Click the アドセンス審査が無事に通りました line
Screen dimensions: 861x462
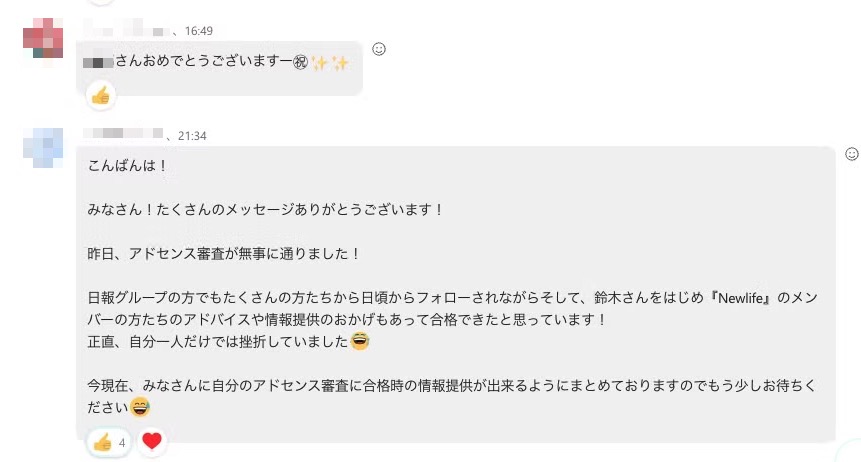pyautogui.click(x=223, y=254)
